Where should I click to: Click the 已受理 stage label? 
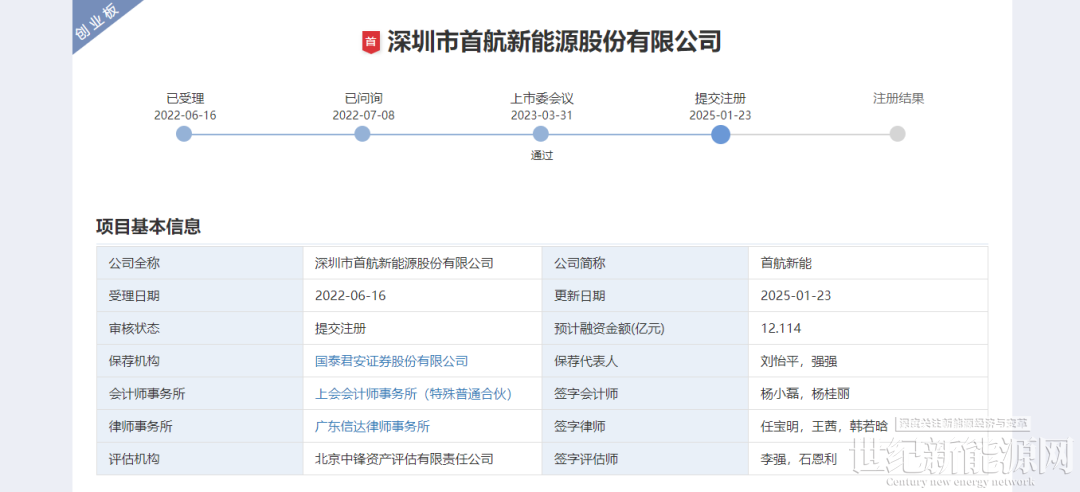click(x=185, y=99)
